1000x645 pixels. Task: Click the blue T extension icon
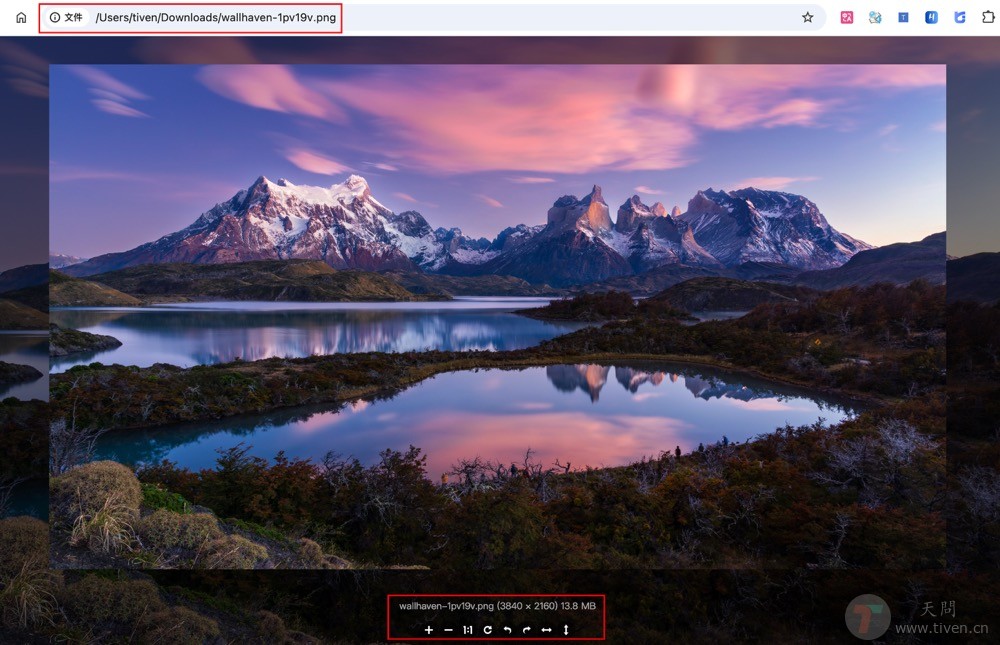[902, 17]
